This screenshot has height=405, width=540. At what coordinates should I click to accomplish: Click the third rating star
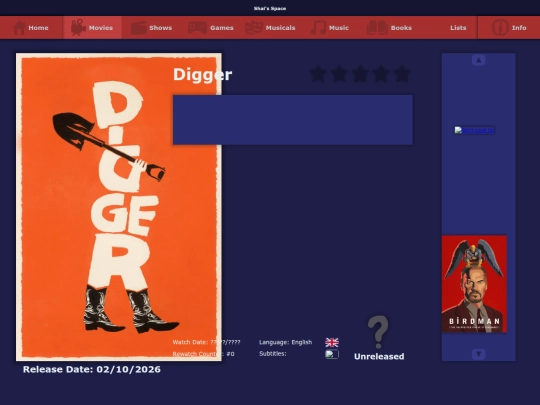coord(360,74)
